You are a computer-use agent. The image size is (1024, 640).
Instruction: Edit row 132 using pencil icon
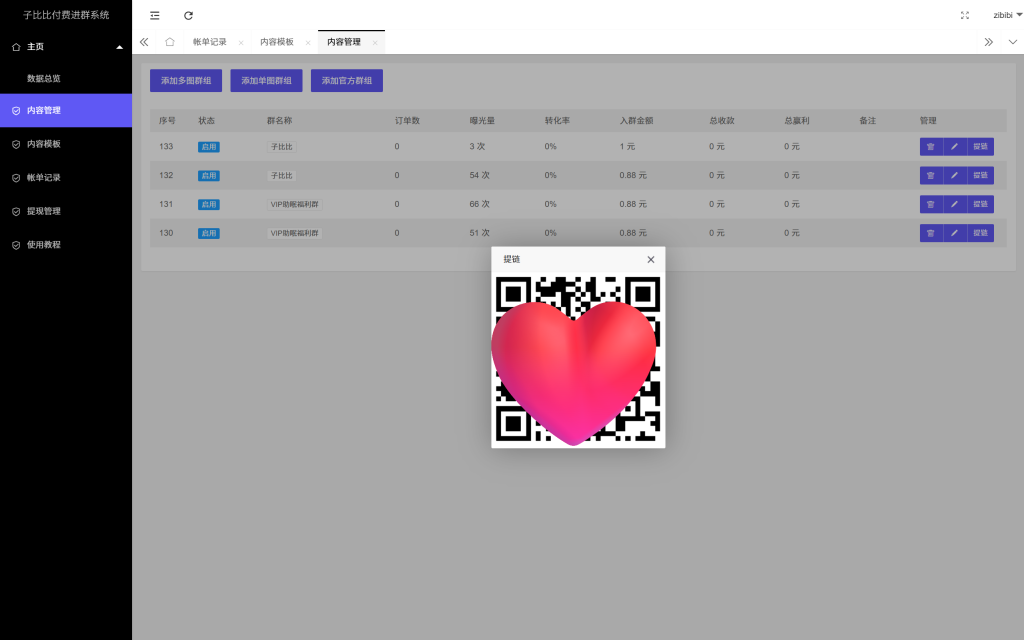pos(954,176)
